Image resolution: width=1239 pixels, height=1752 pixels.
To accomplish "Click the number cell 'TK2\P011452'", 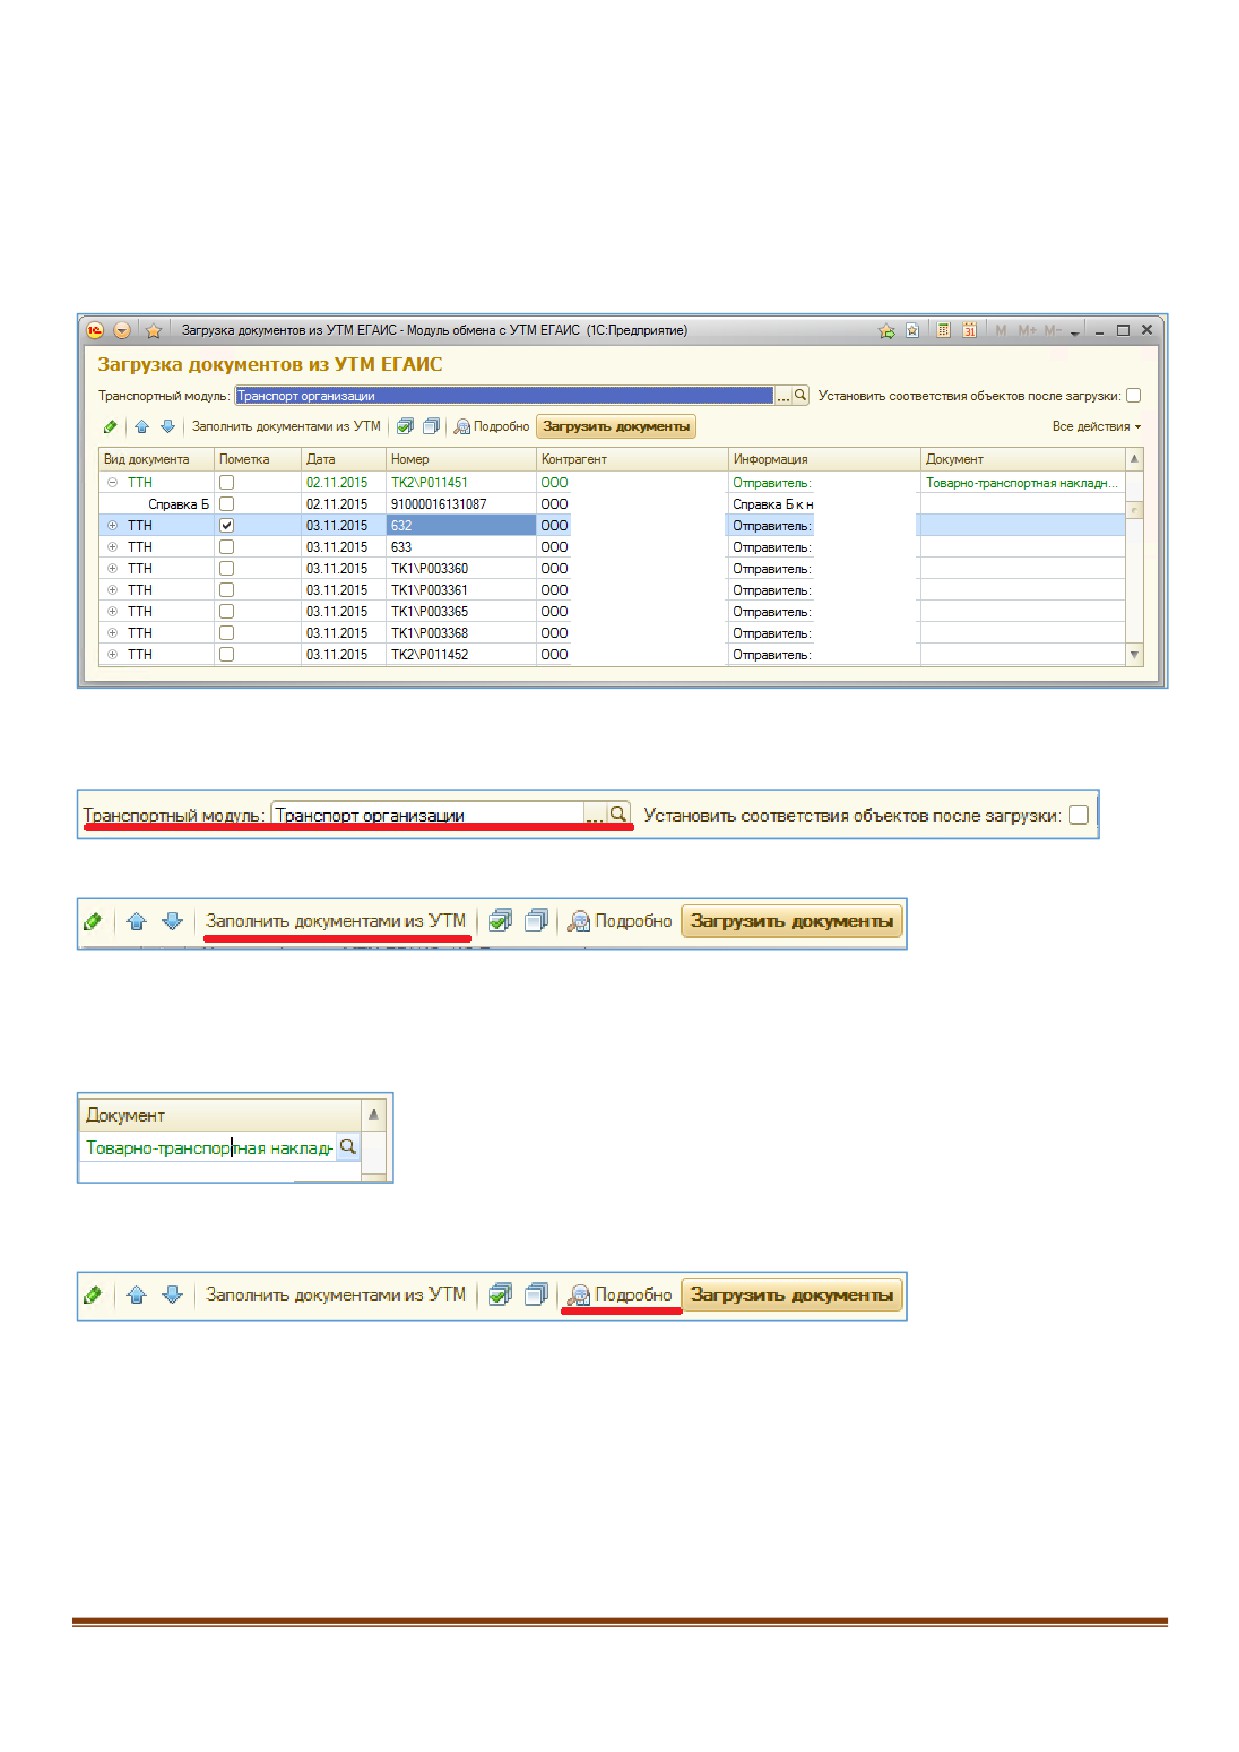I will [x=461, y=654].
